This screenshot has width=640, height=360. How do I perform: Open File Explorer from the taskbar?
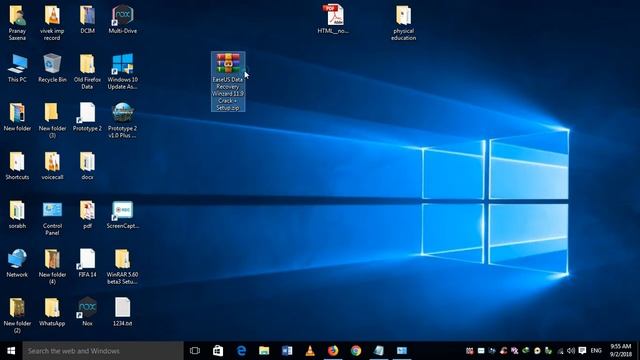pos(264,351)
